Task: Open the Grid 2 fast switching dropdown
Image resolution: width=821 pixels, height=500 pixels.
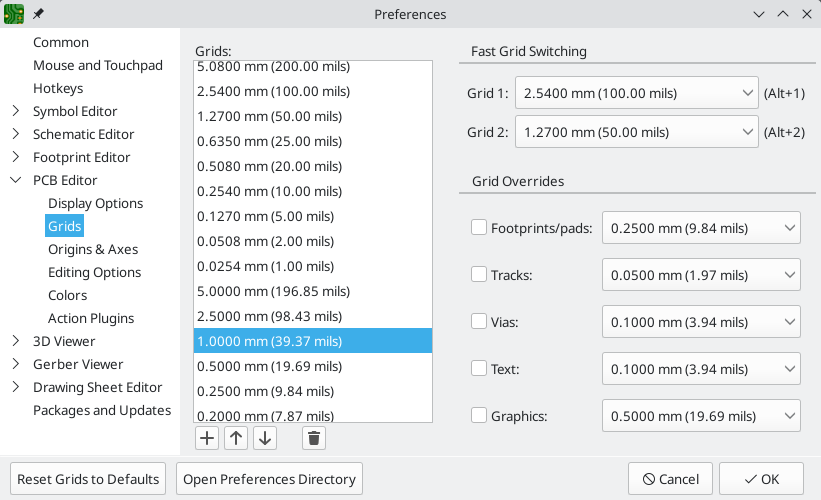Action: click(637, 132)
